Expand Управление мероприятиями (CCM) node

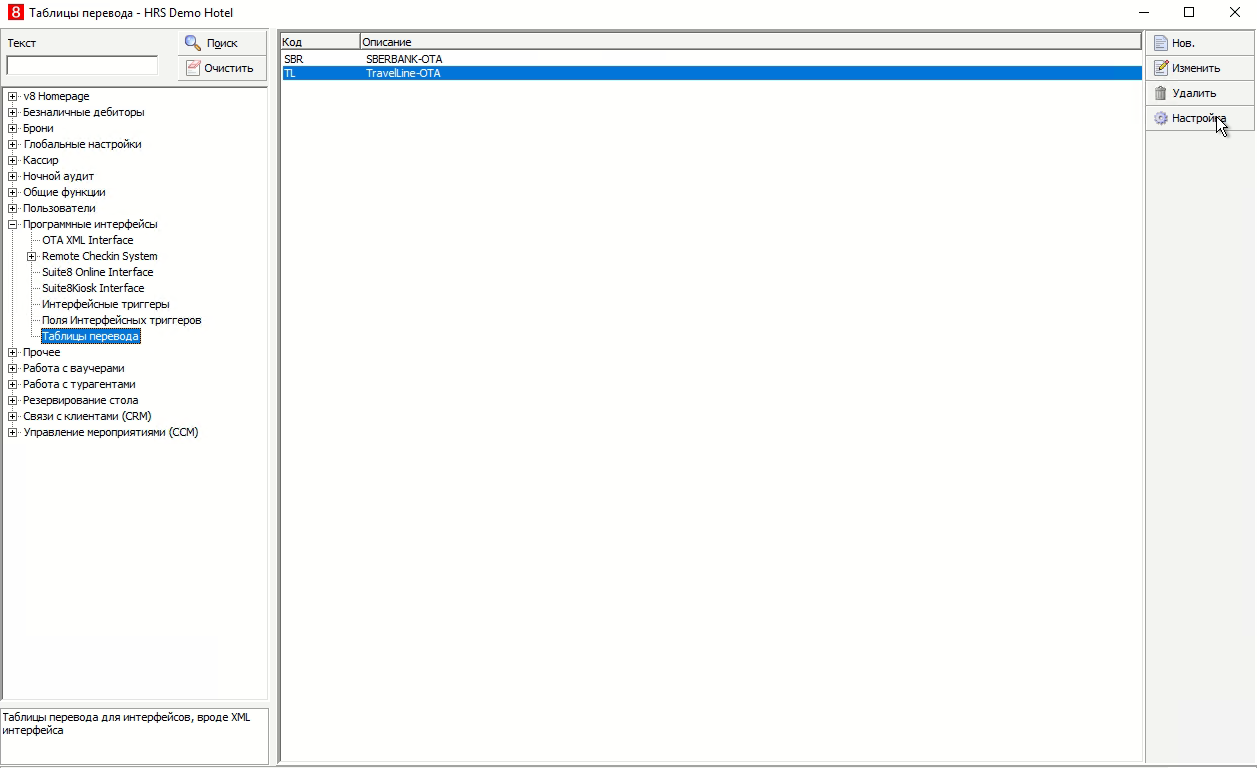pyautogui.click(x=13, y=432)
